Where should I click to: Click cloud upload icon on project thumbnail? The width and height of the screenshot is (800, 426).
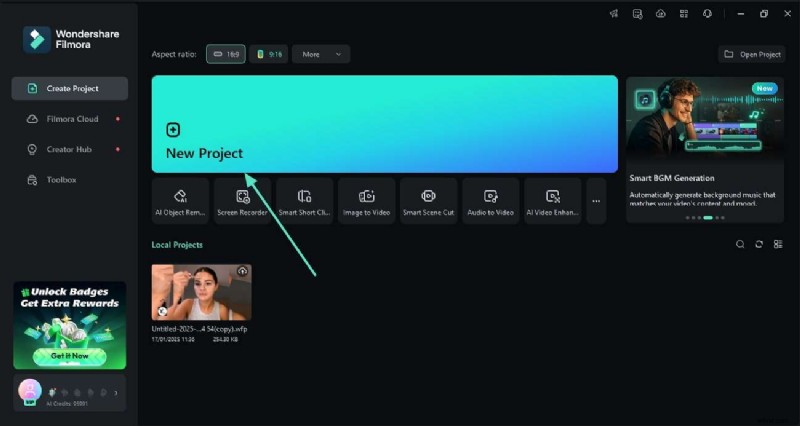pos(242,271)
